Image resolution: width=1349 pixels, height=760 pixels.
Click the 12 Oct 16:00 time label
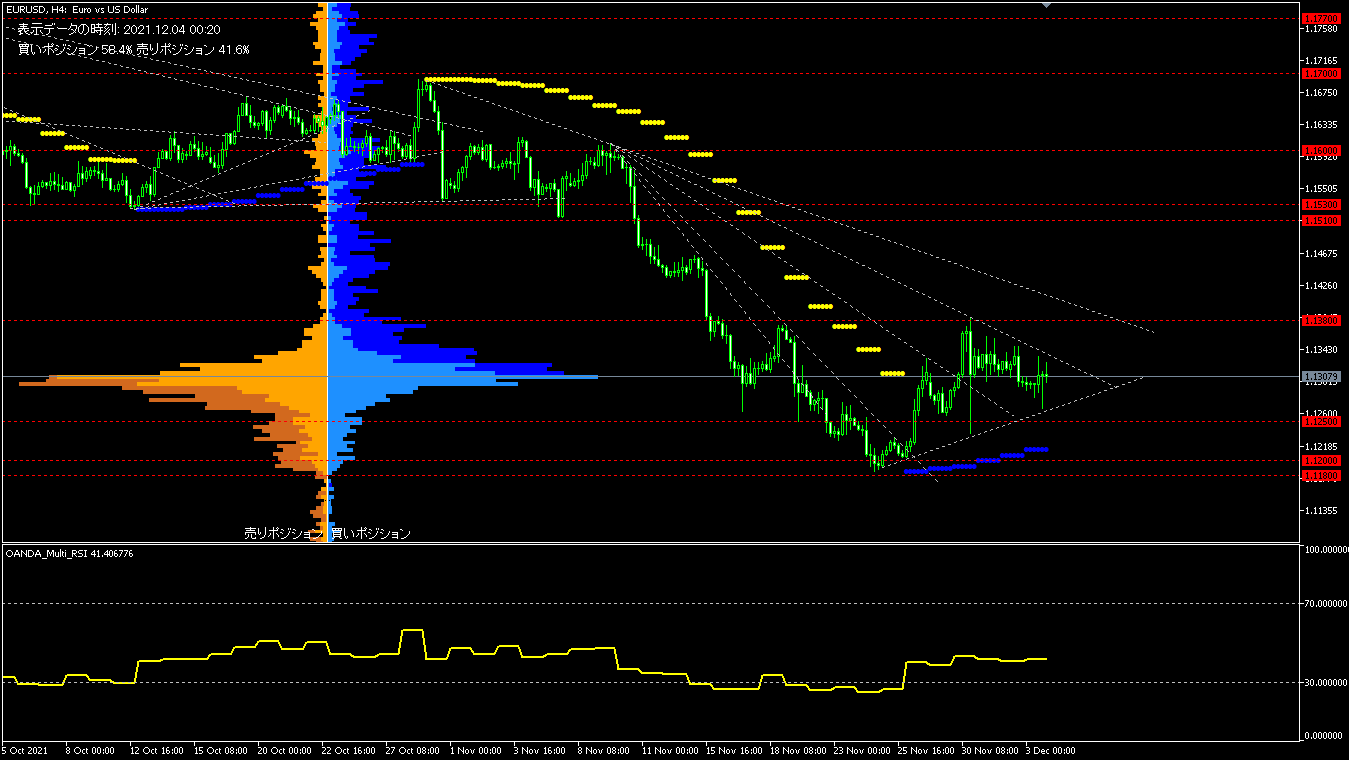[x=155, y=750]
